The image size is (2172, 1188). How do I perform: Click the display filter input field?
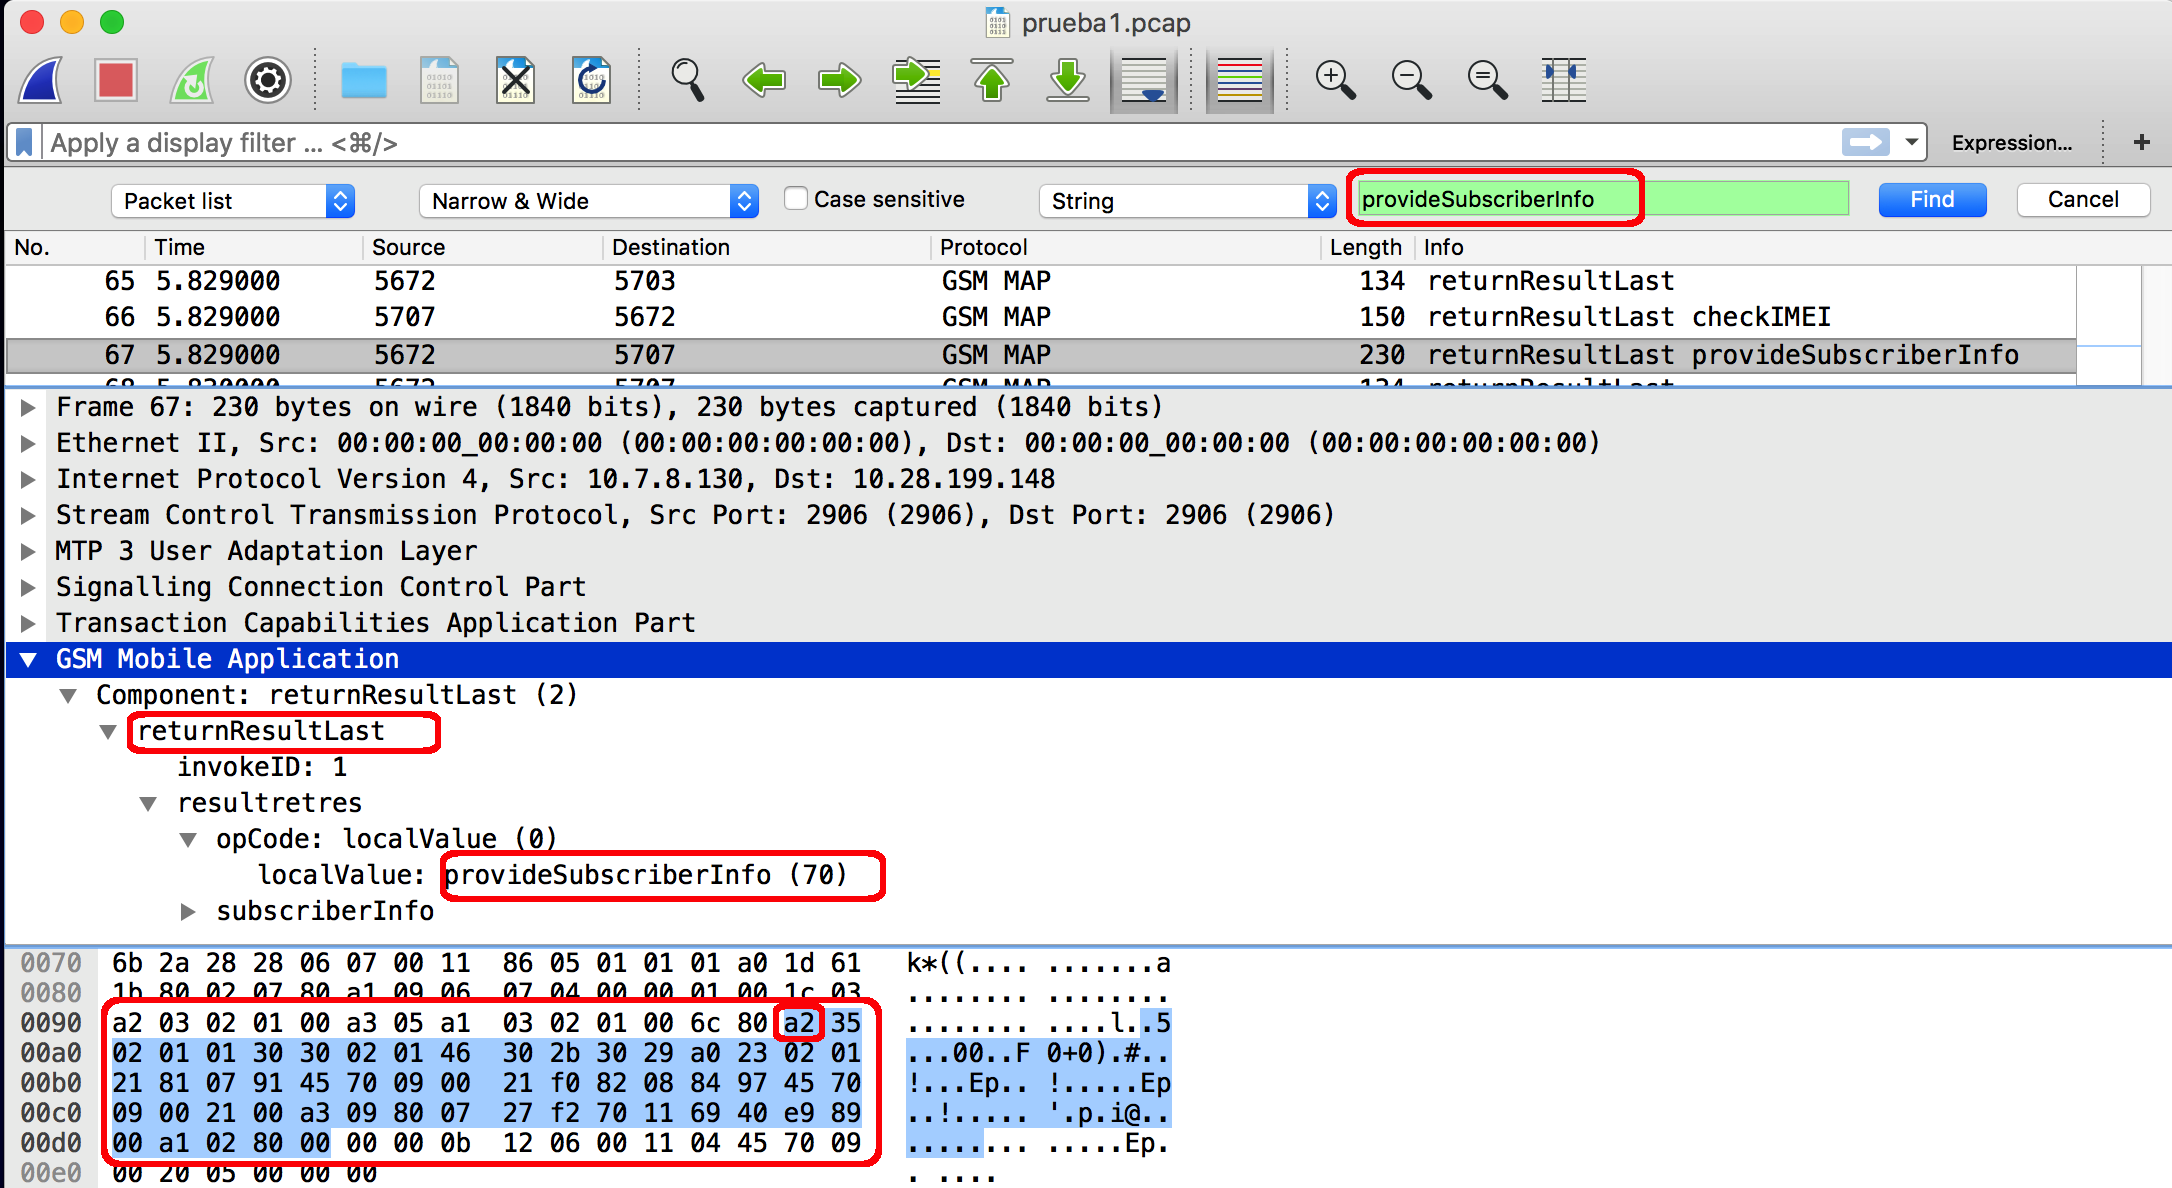(x=940, y=142)
